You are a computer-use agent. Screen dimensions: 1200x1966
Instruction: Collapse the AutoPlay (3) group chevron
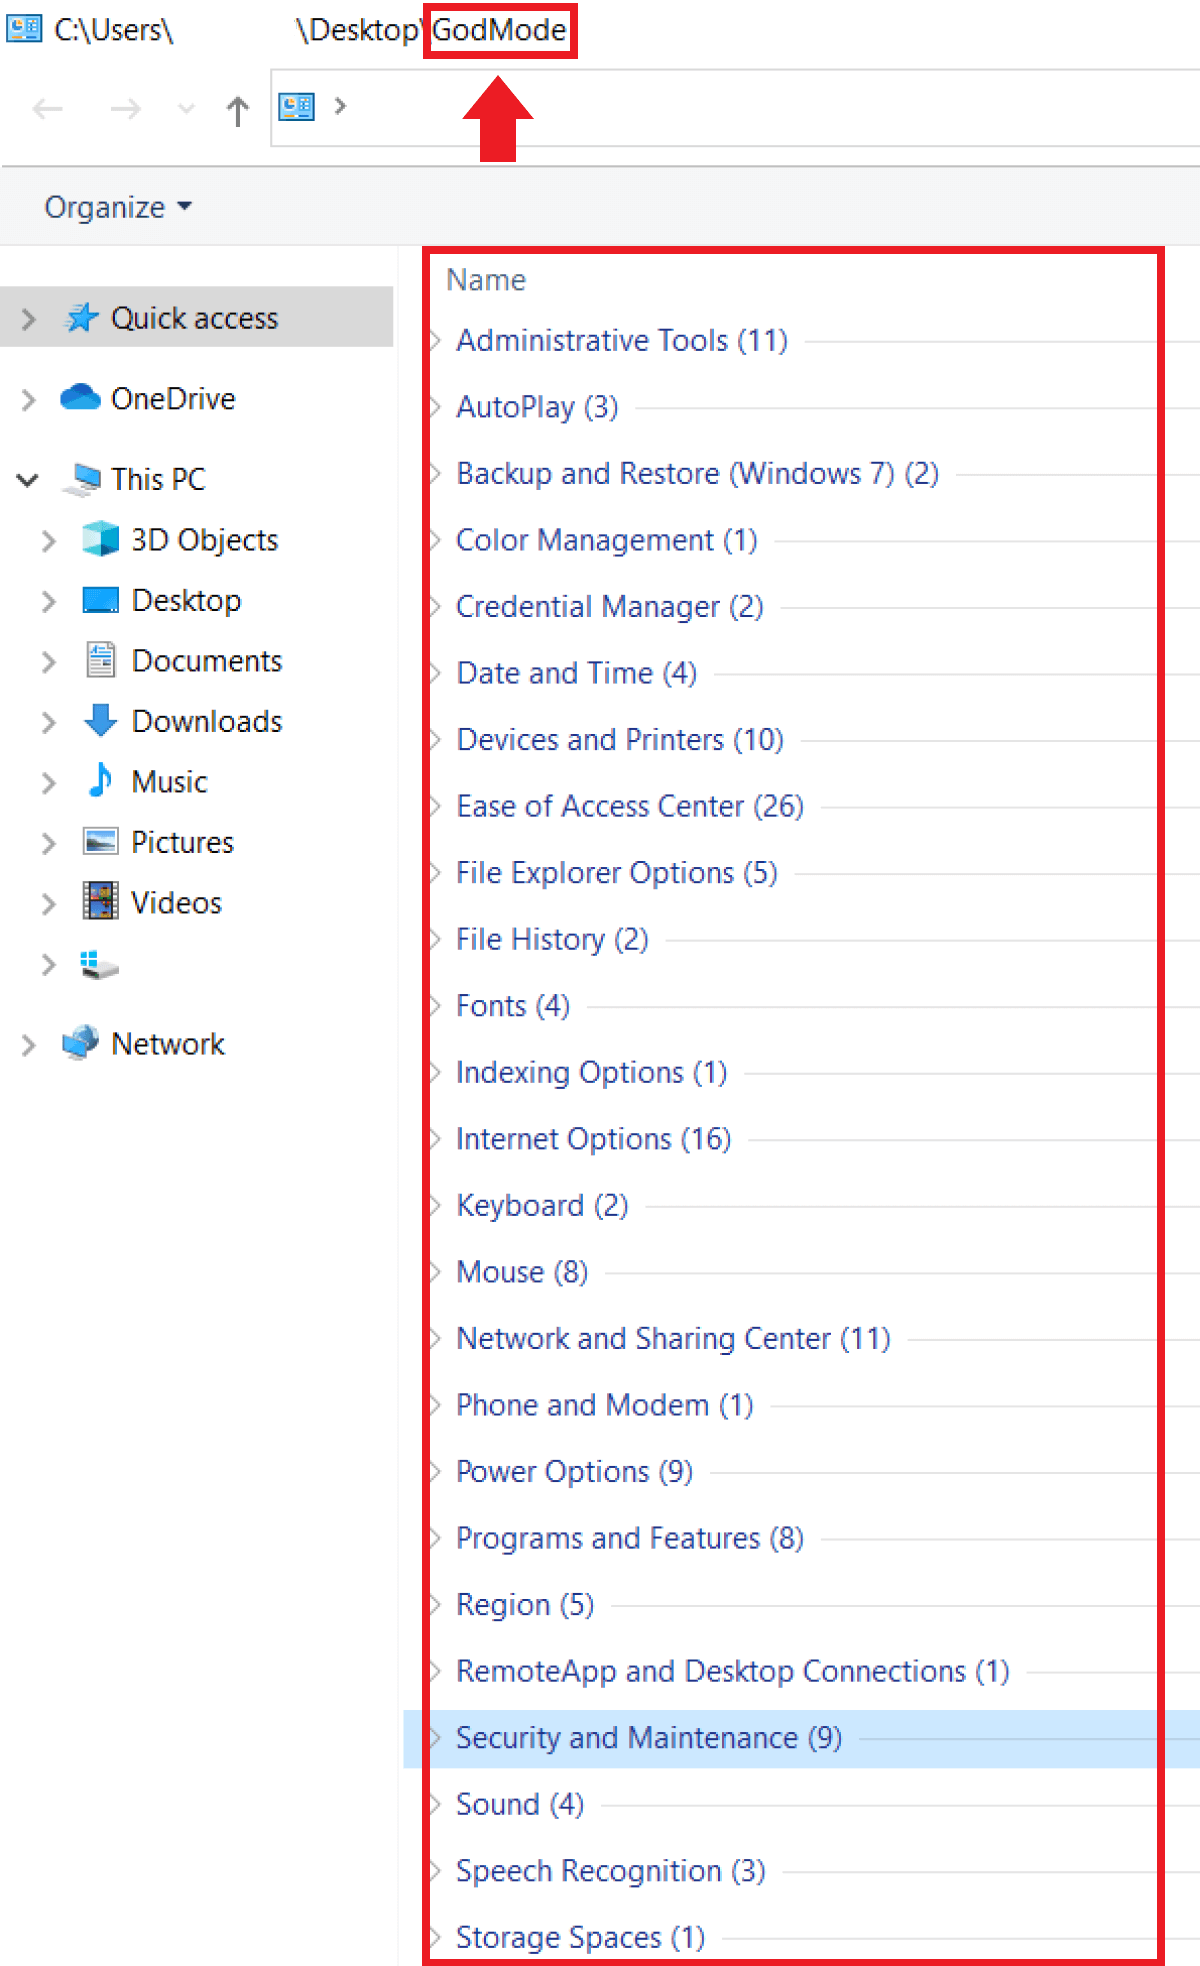pyautogui.click(x=436, y=407)
